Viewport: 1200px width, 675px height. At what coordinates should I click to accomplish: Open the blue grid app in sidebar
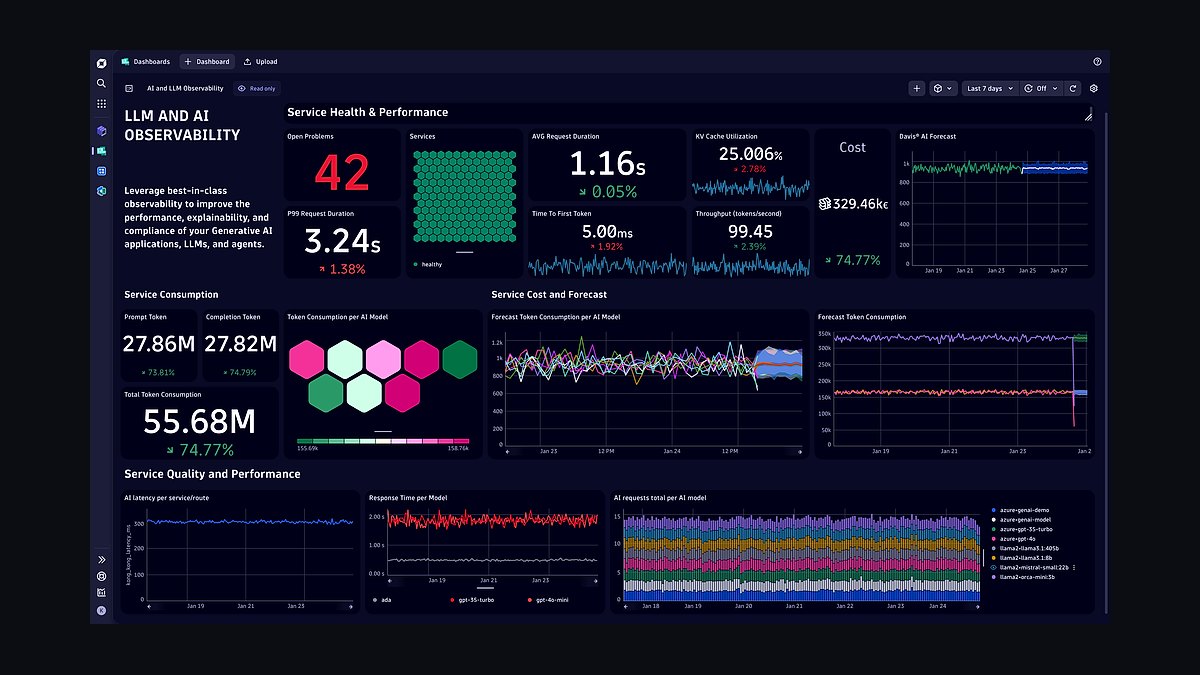101,171
